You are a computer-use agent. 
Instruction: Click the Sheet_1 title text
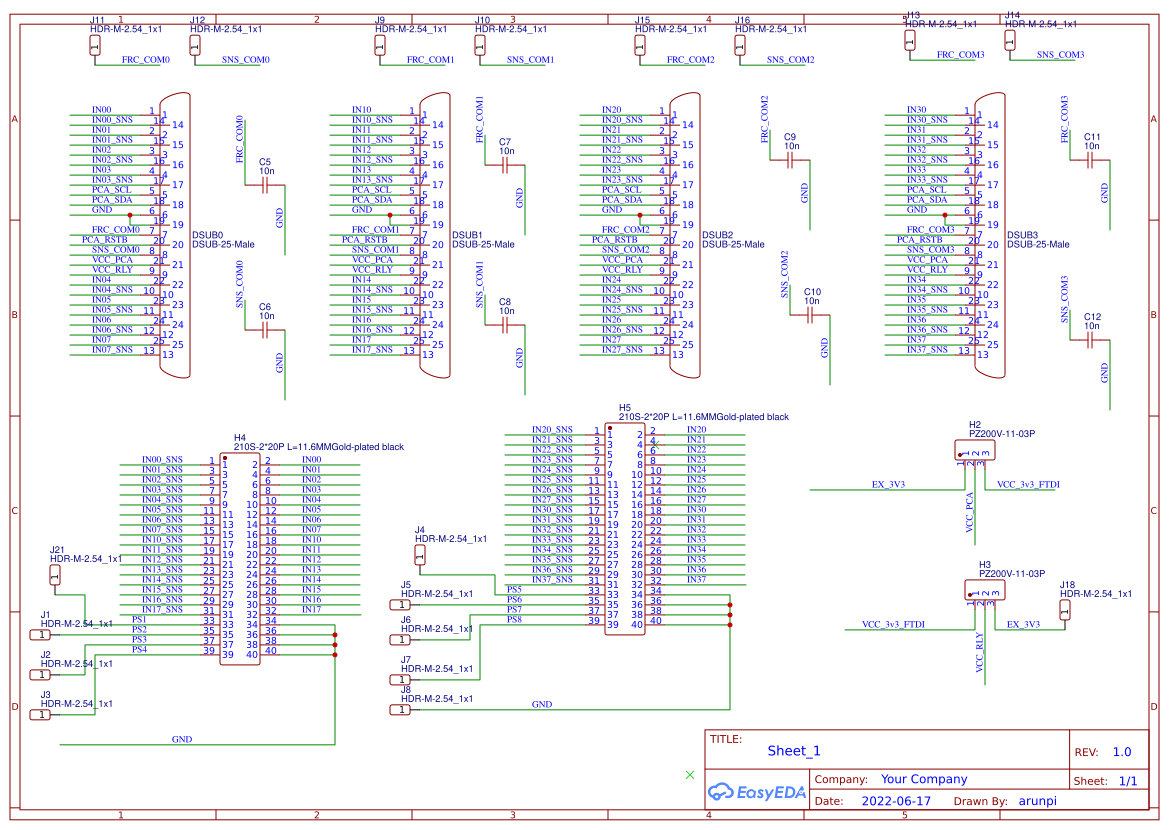[x=793, y=751]
